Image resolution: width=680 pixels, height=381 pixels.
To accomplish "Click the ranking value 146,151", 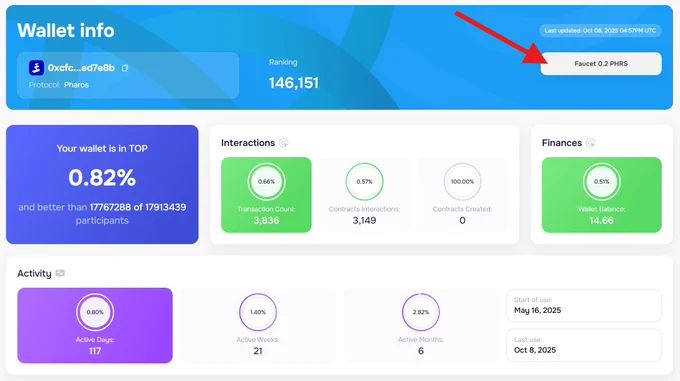I will click(294, 83).
